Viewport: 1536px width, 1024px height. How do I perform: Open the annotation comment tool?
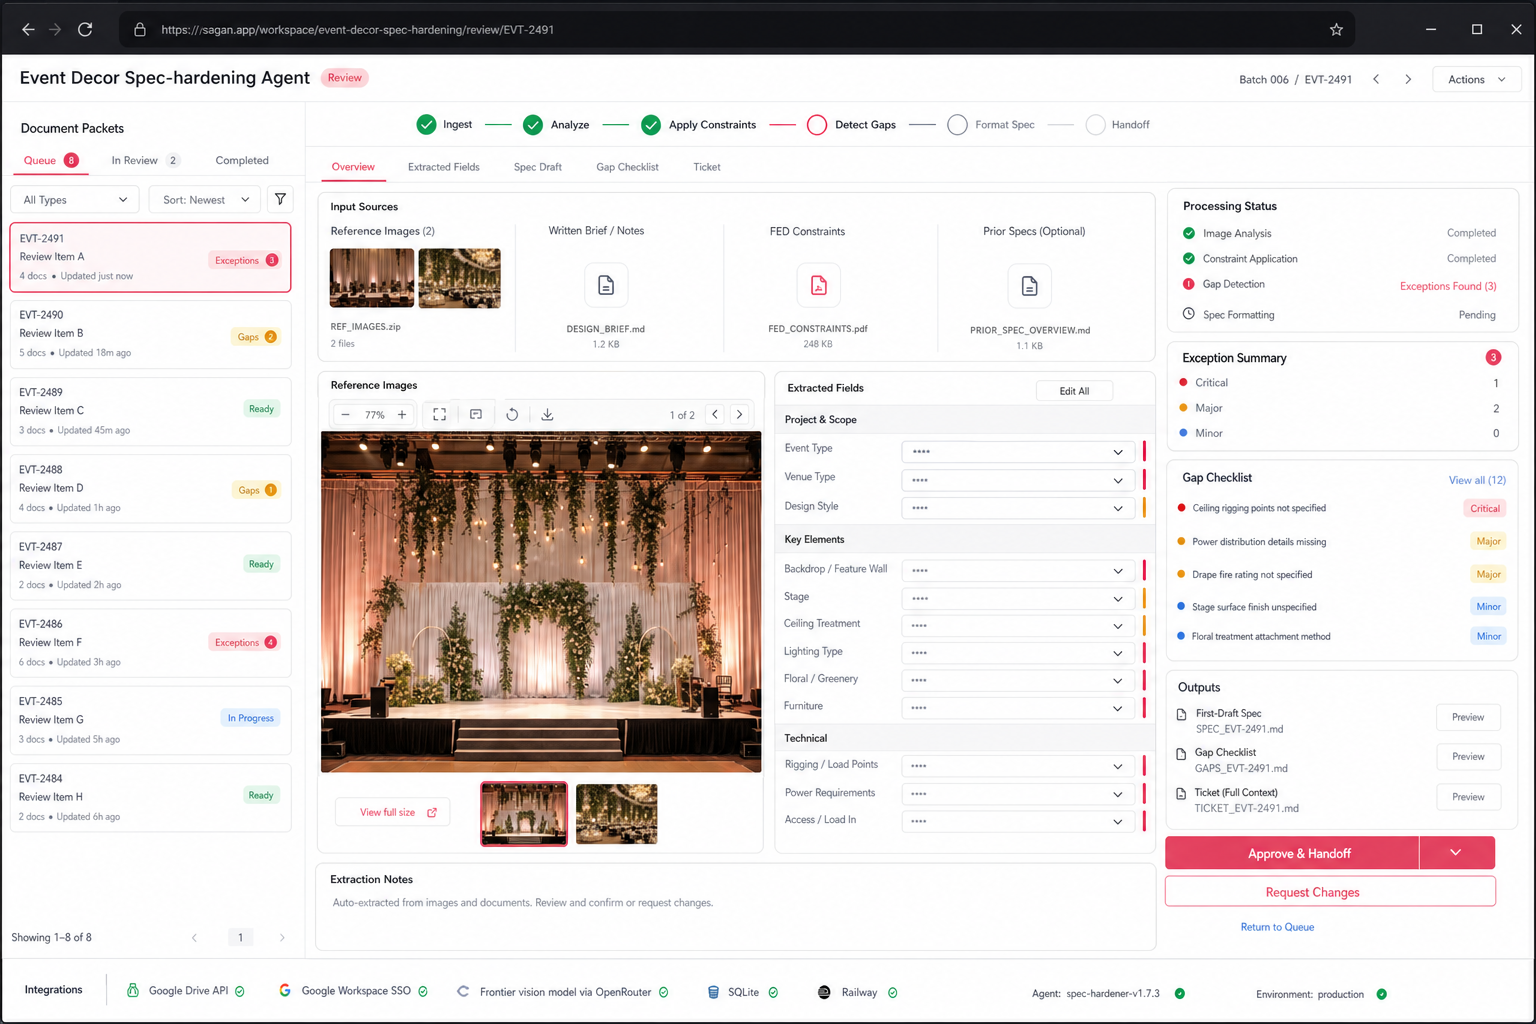[x=476, y=415]
